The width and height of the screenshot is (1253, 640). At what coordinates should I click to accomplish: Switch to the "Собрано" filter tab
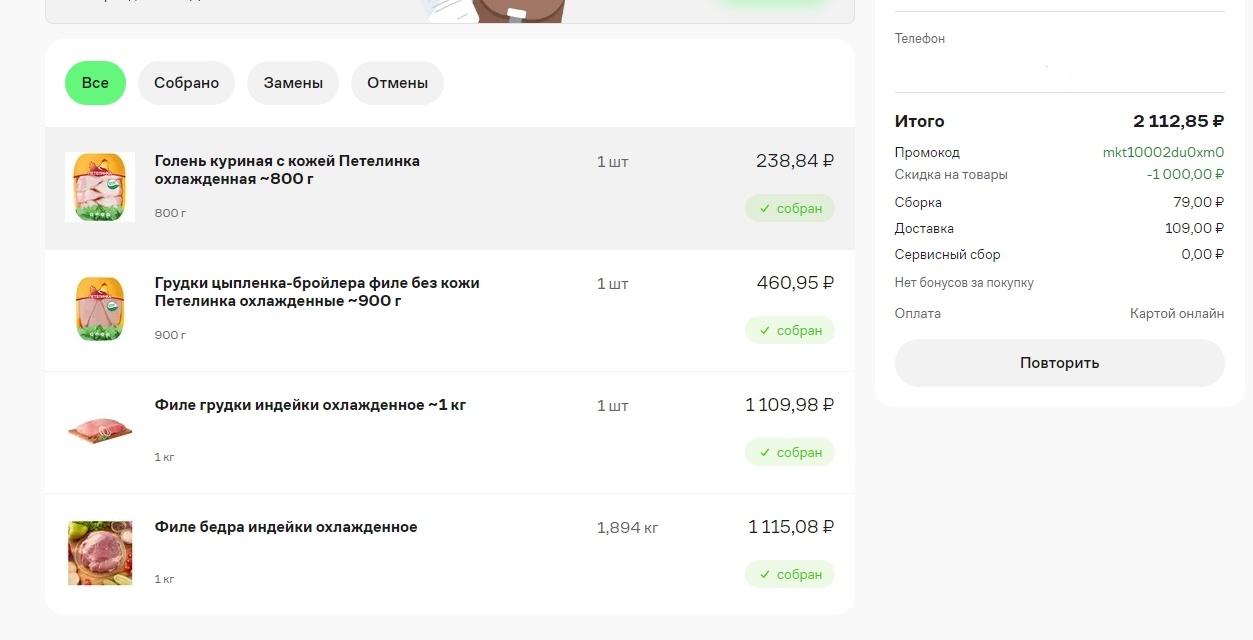[186, 83]
